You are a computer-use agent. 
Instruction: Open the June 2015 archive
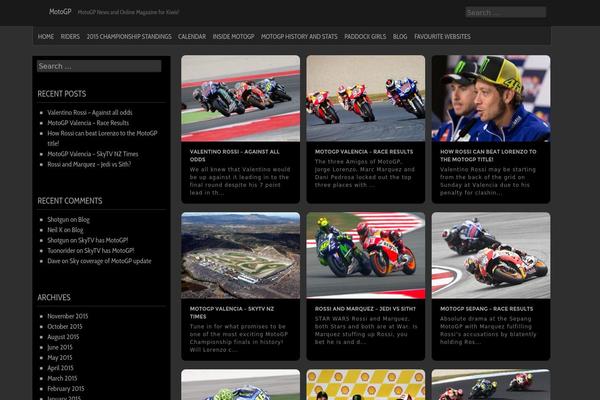click(60, 347)
